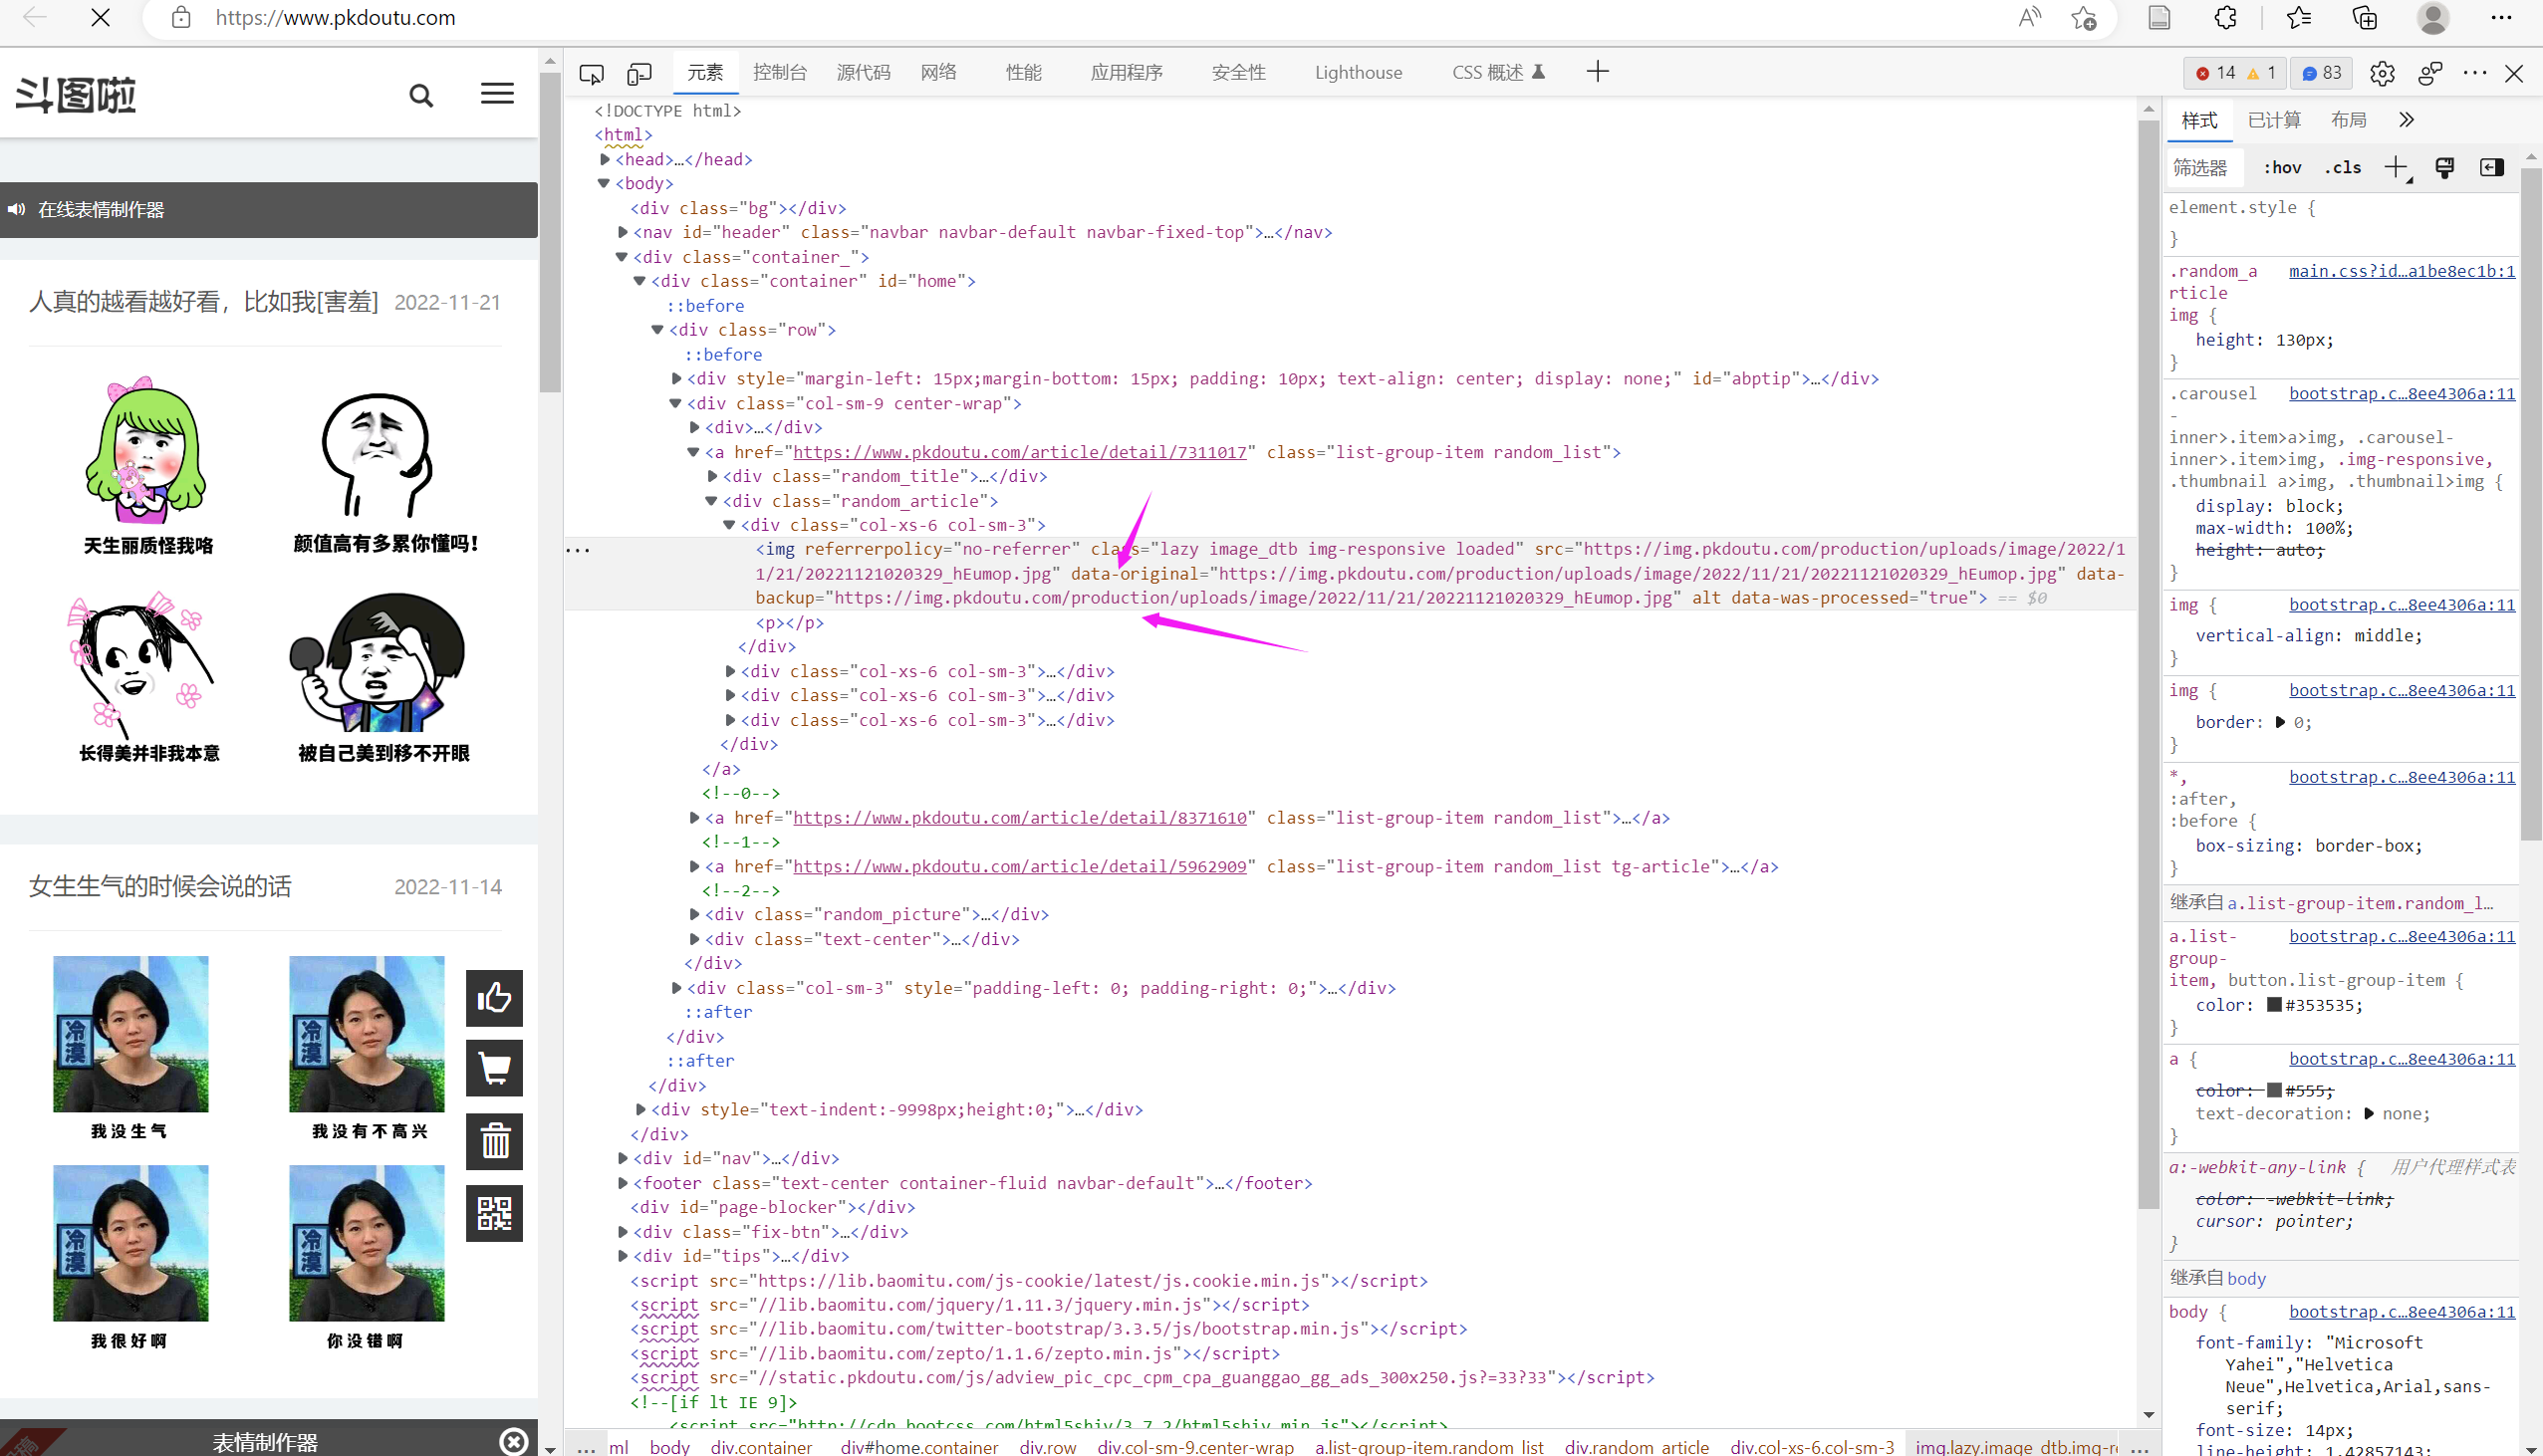
Task: Click the trash can floating button
Action: point(494,1141)
